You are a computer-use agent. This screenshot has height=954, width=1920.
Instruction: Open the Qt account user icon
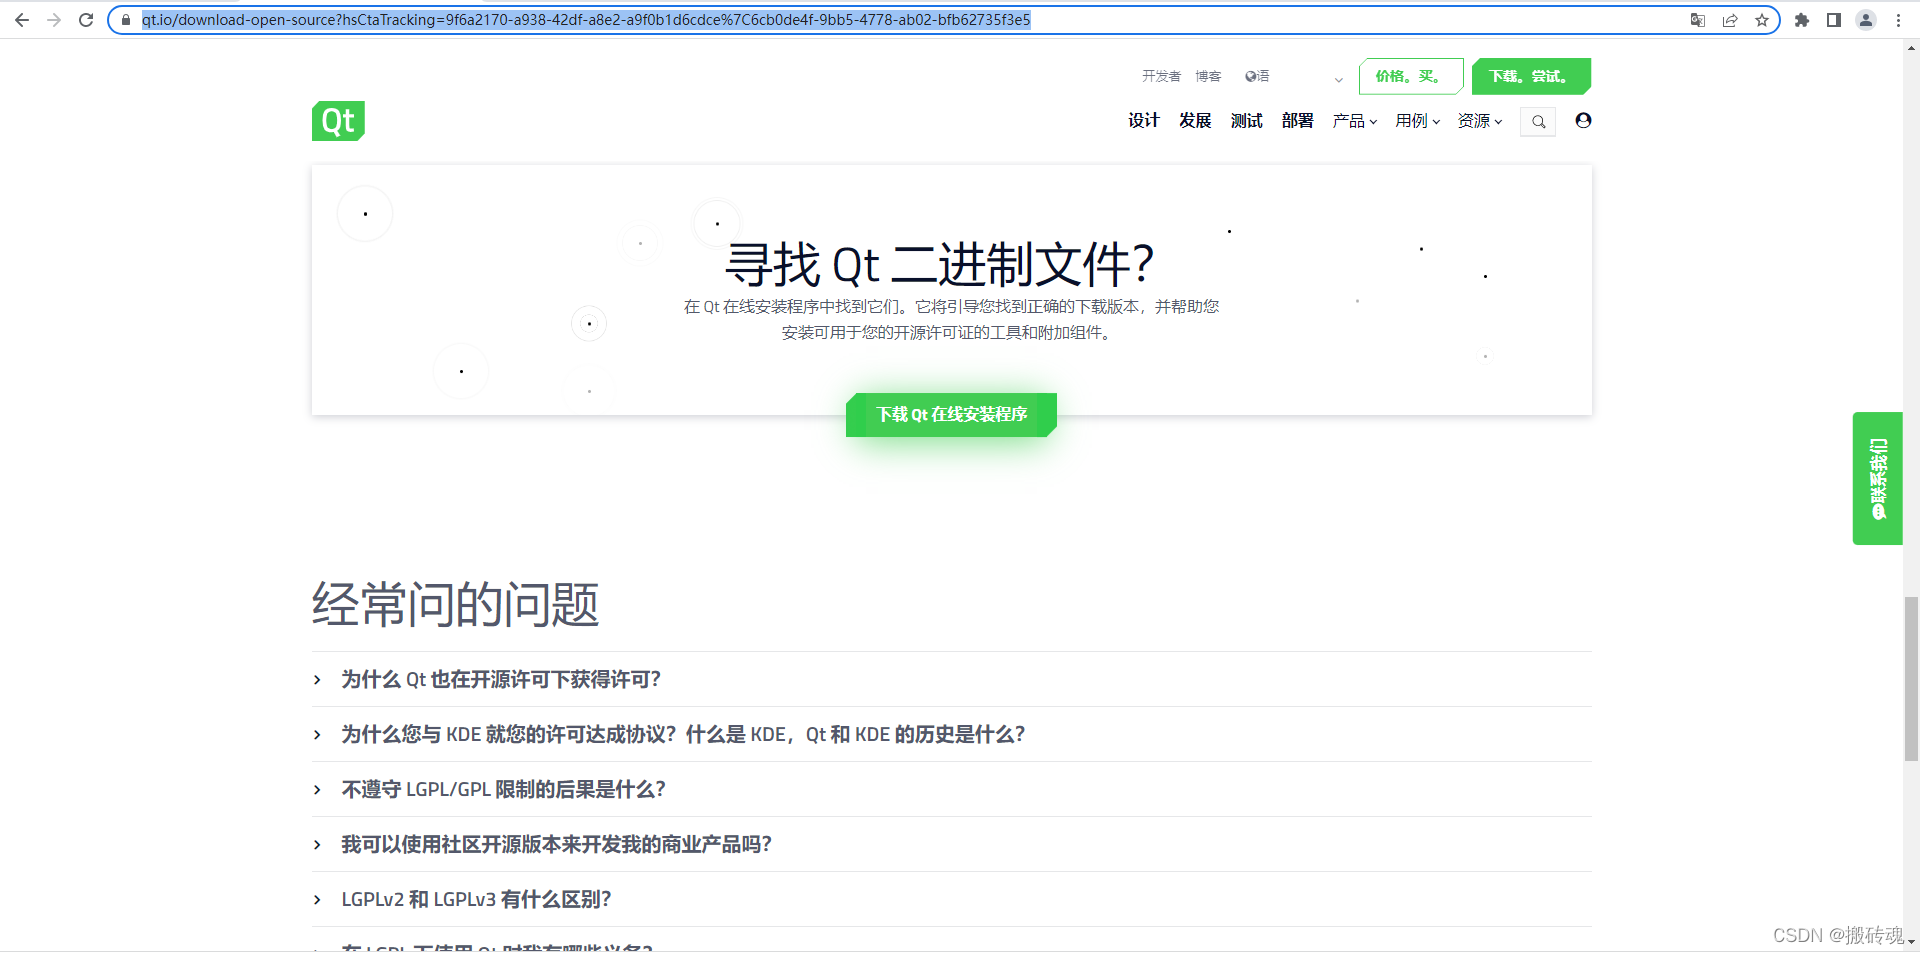(1583, 120)
